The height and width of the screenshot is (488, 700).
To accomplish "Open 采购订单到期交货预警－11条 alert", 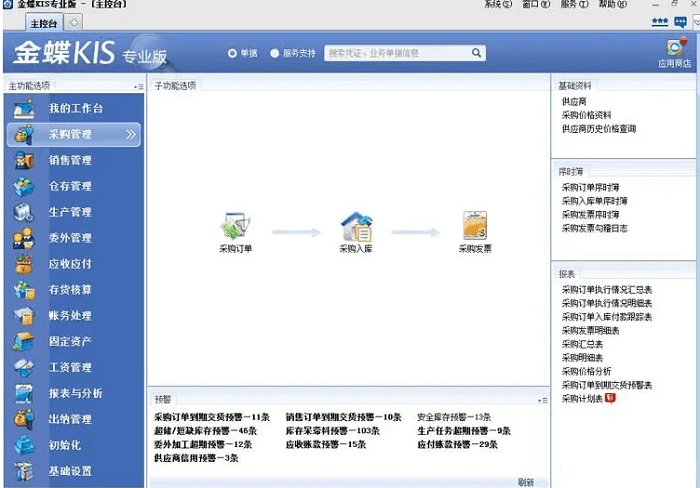I will click(212, 417).
